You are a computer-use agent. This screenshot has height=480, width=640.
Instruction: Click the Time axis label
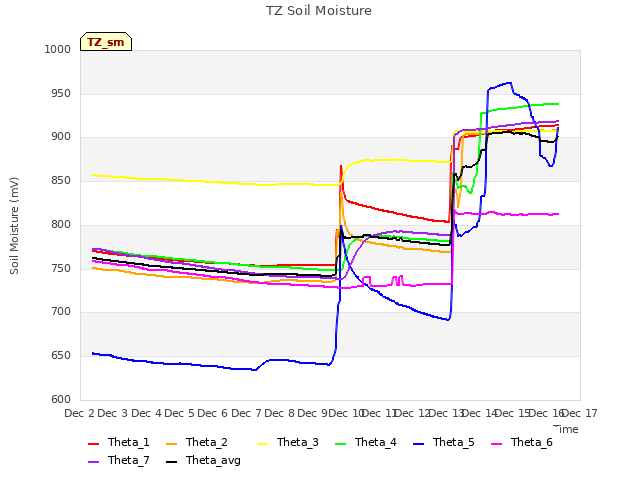pyautogui.click(x=566, y=429)
